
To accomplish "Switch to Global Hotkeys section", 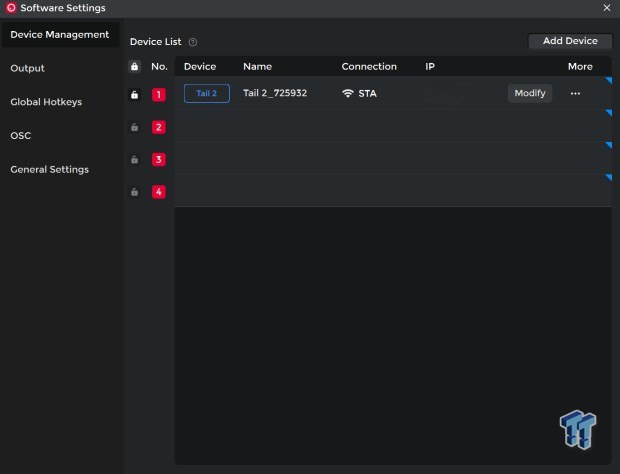I will pyautogui.click(x=46, y=102).
